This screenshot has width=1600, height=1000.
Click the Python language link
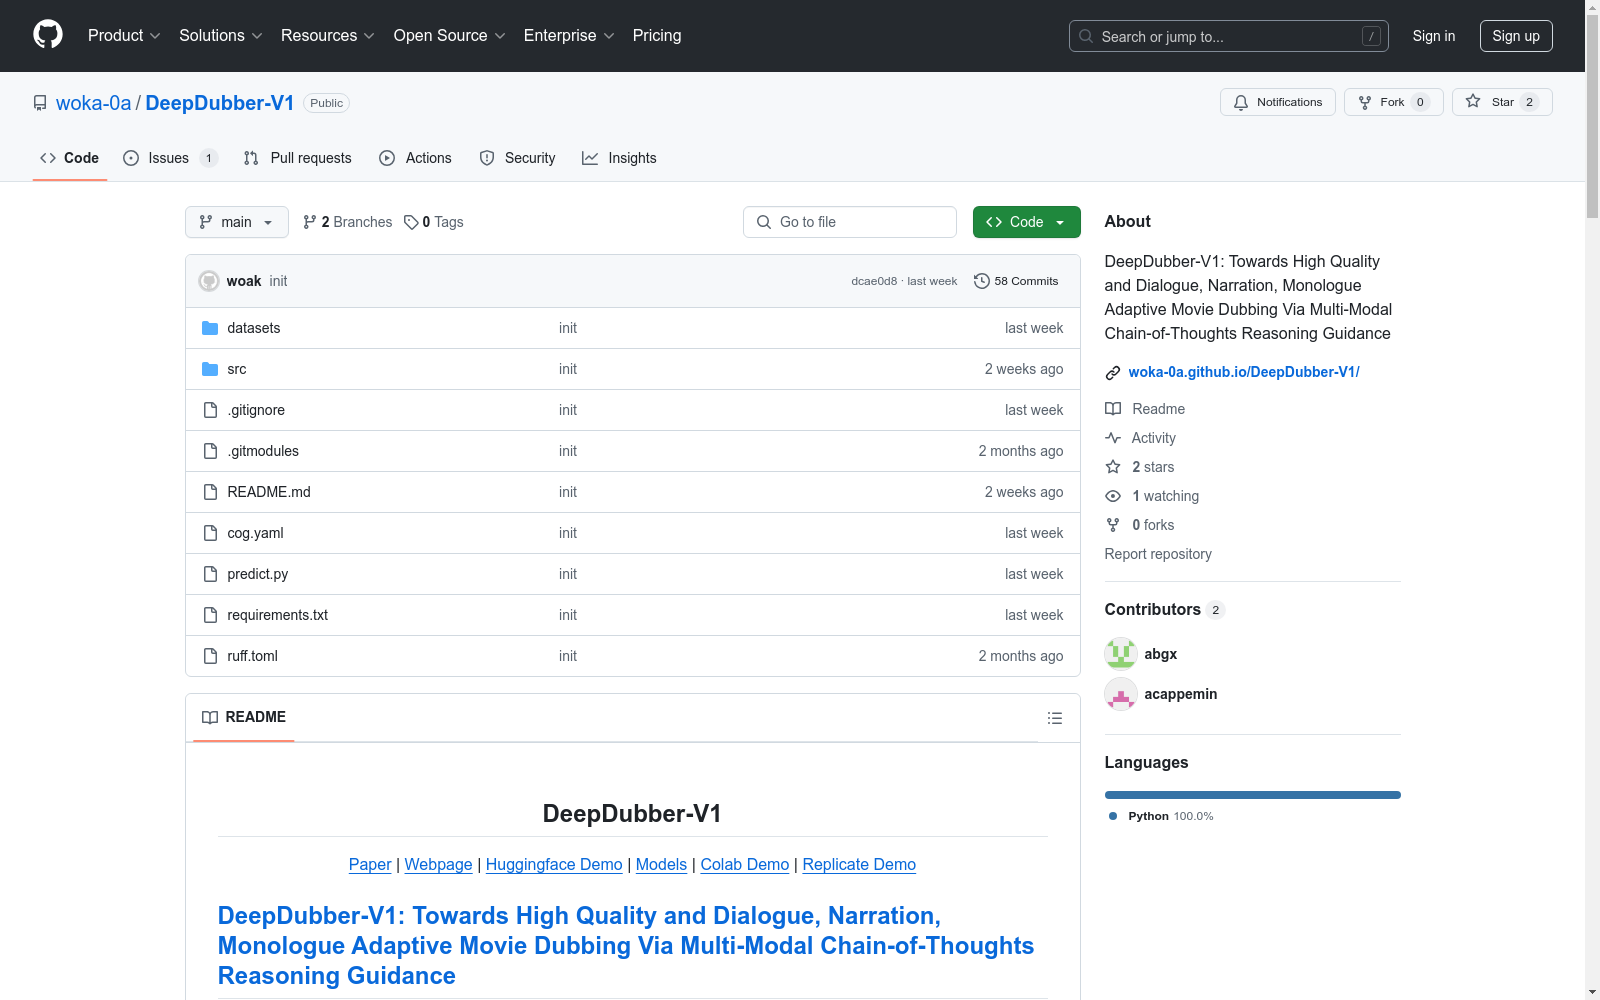point(1161,816)
